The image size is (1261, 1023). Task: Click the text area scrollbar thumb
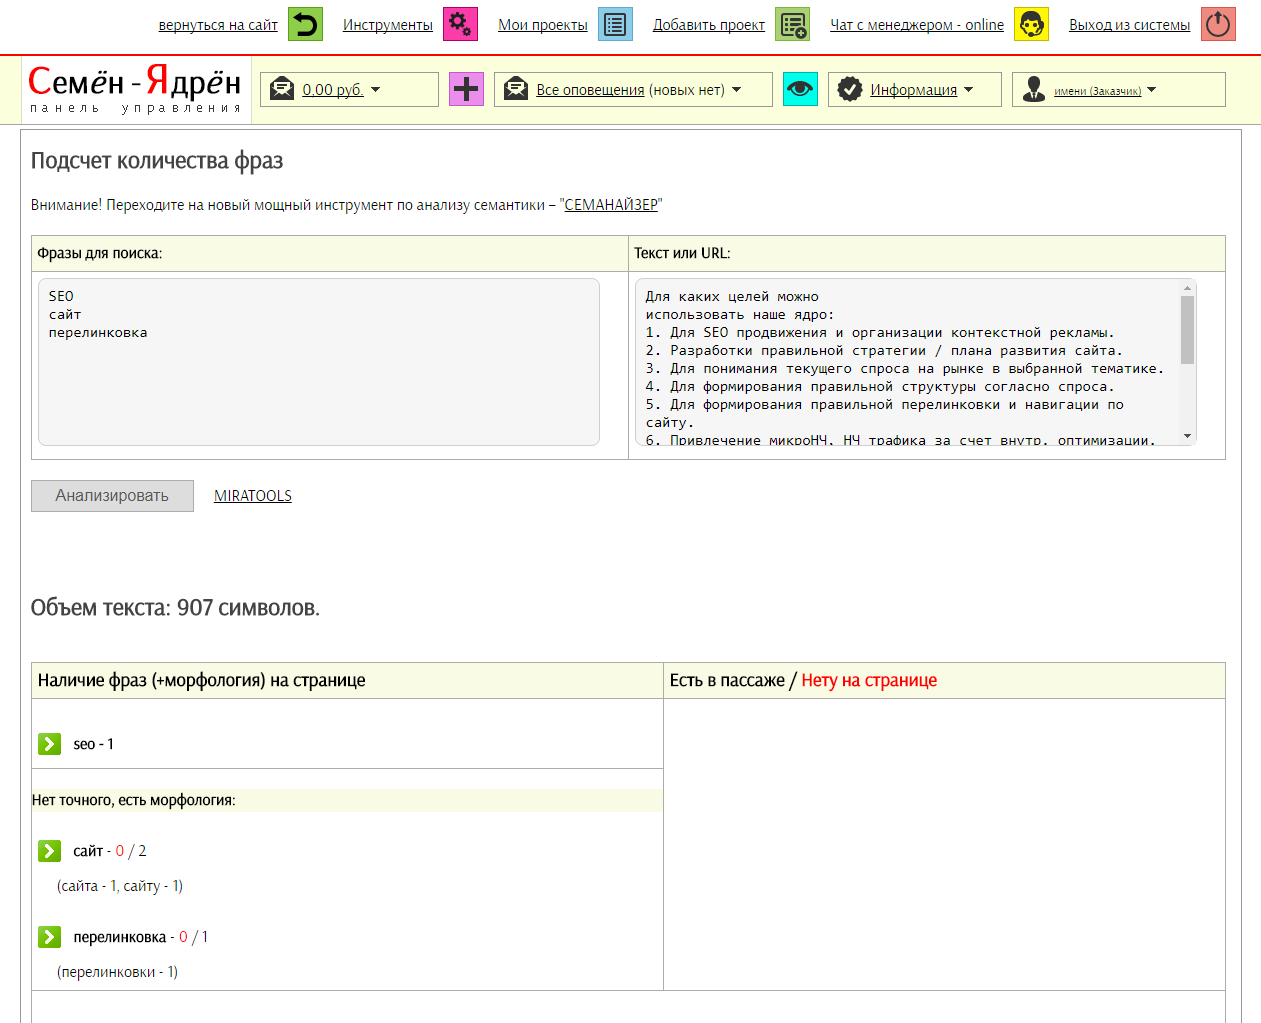[1188, 330]
